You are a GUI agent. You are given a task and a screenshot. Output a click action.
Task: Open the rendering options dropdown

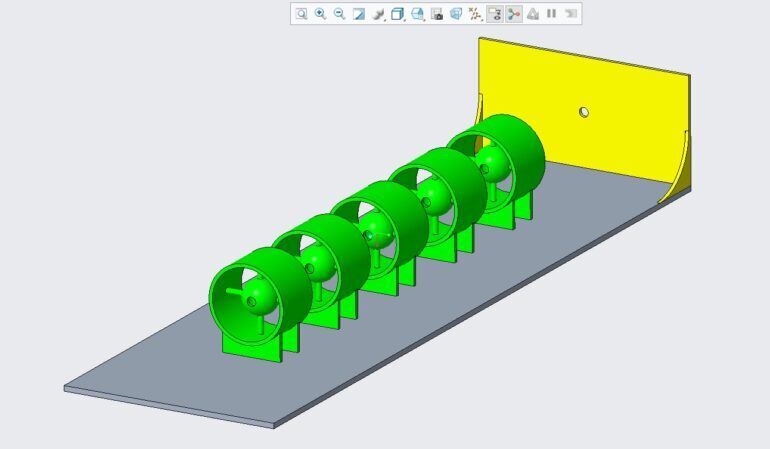[x=378, y=14]
